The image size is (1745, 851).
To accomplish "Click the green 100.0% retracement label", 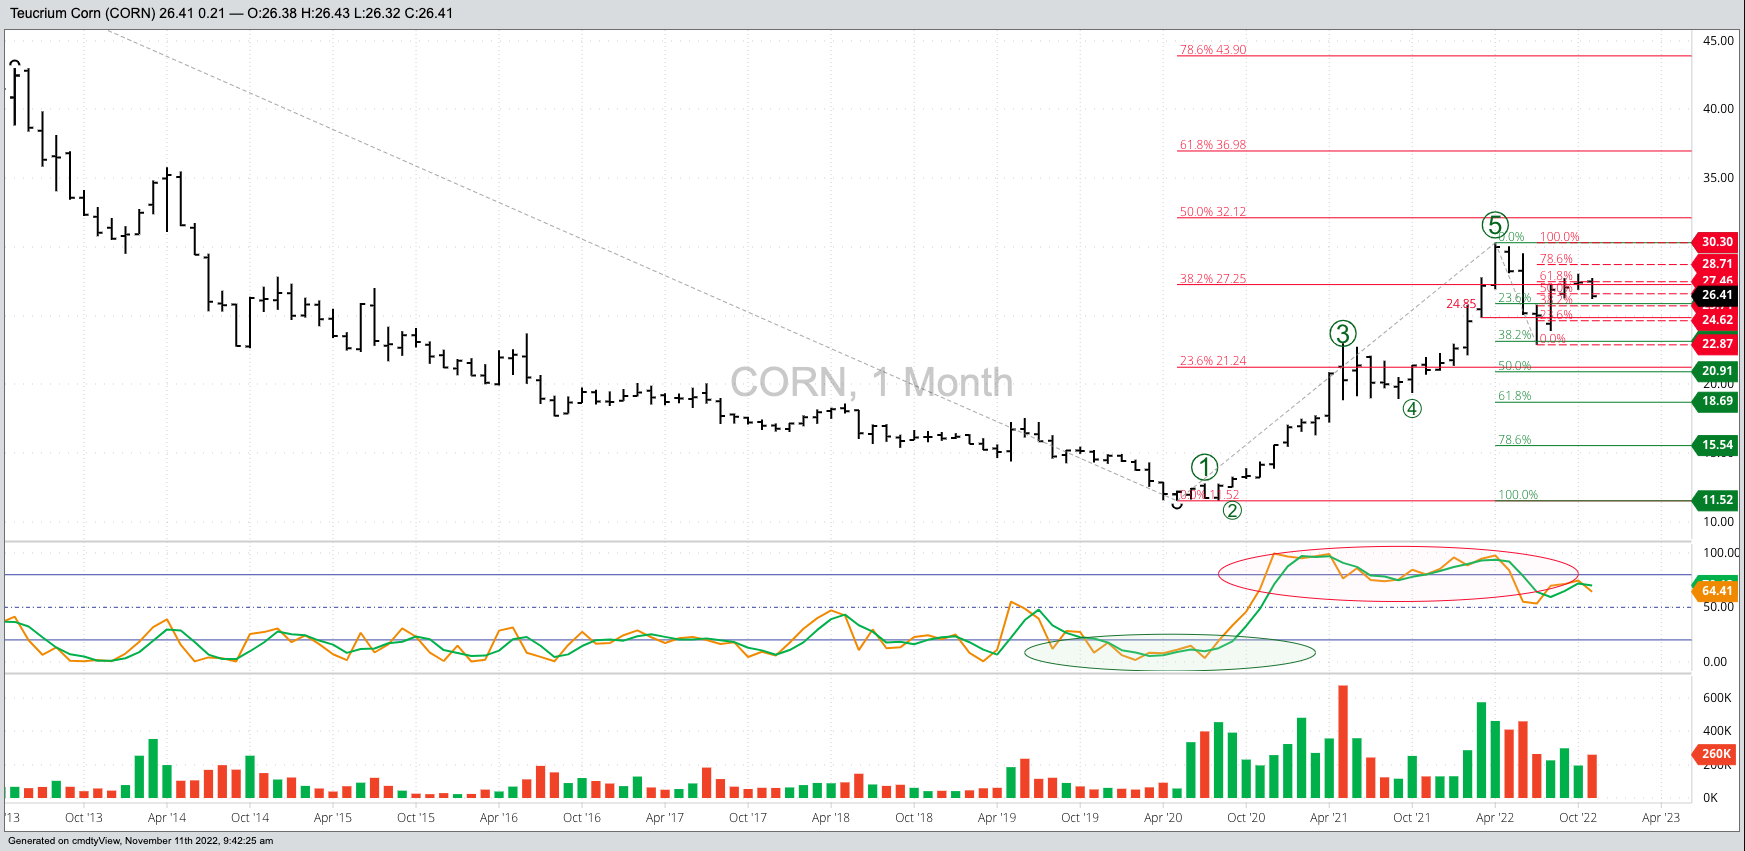I will point(1518,495).
